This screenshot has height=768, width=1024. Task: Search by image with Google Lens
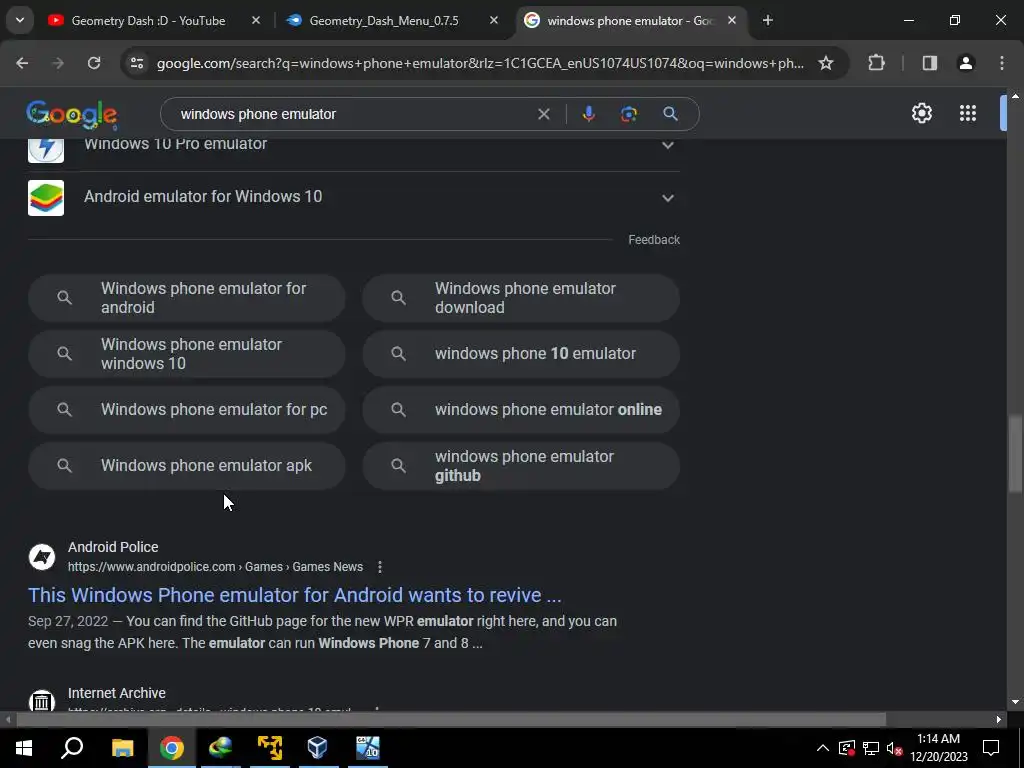pos(628,114)
